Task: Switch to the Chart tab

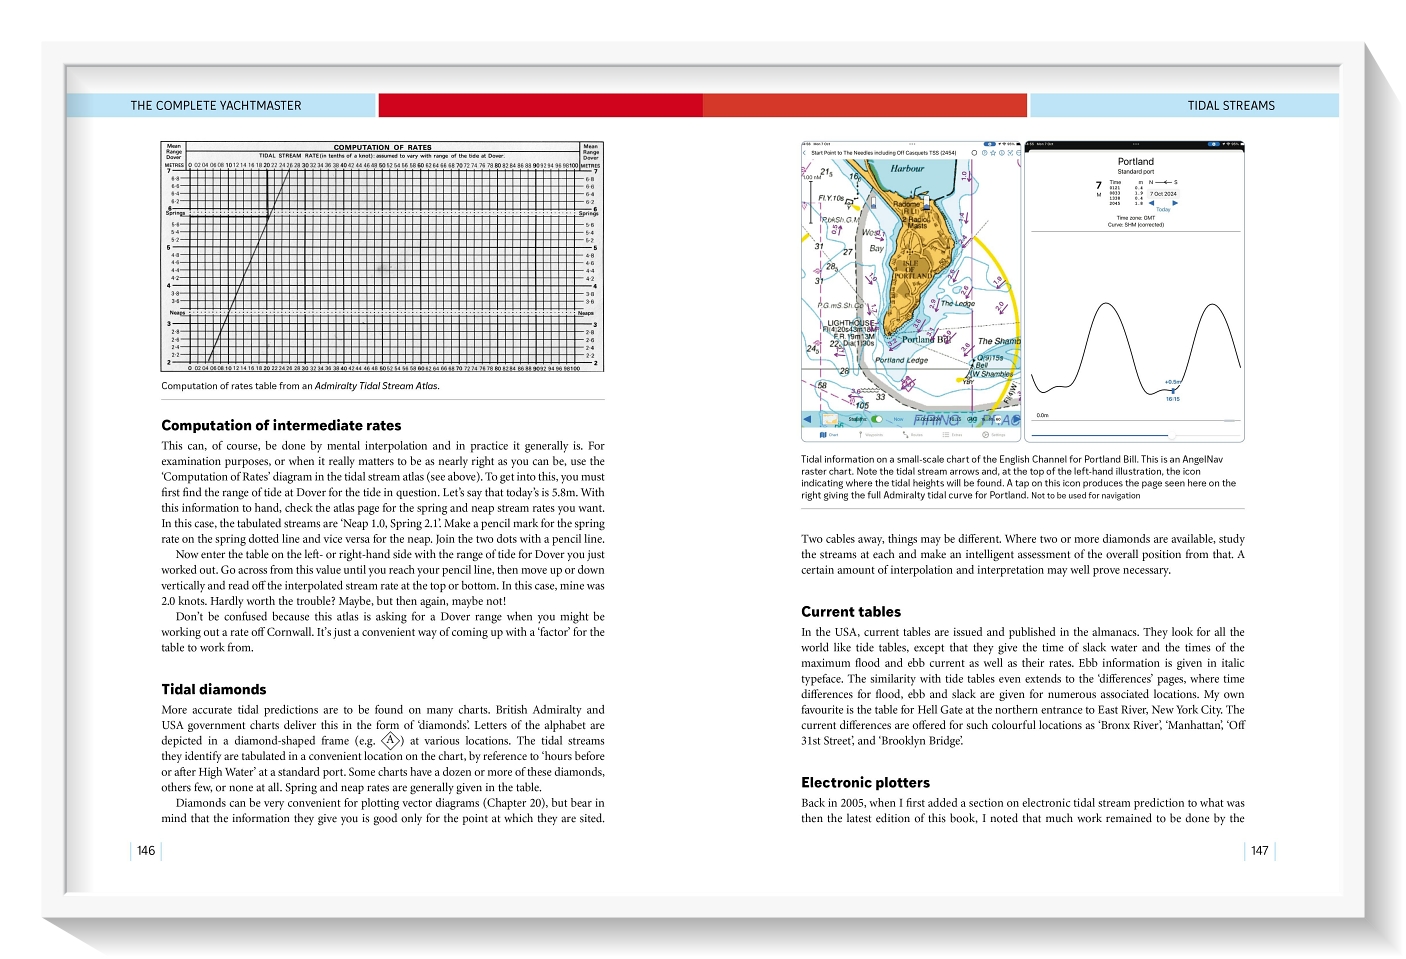Action: [x=829, y=435]
